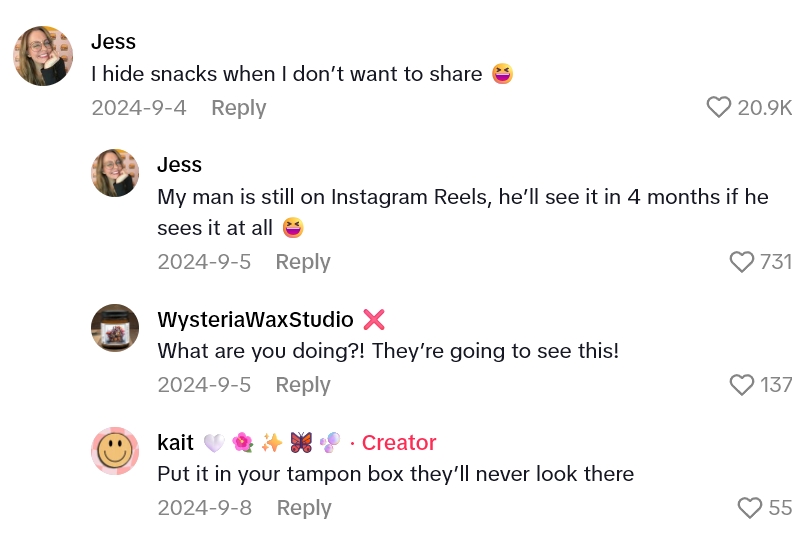Click the Creator badge next to kait
Viewport: 792px width, 539px height.
399,442
